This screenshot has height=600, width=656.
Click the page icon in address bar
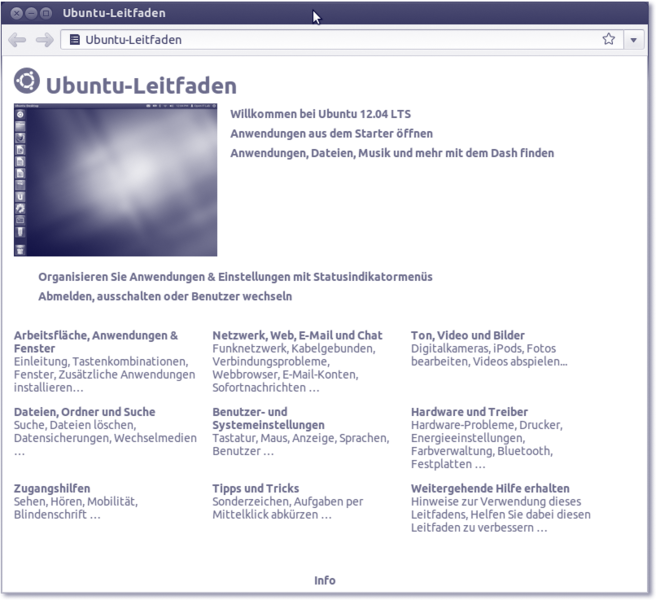[x=75, y=40]
